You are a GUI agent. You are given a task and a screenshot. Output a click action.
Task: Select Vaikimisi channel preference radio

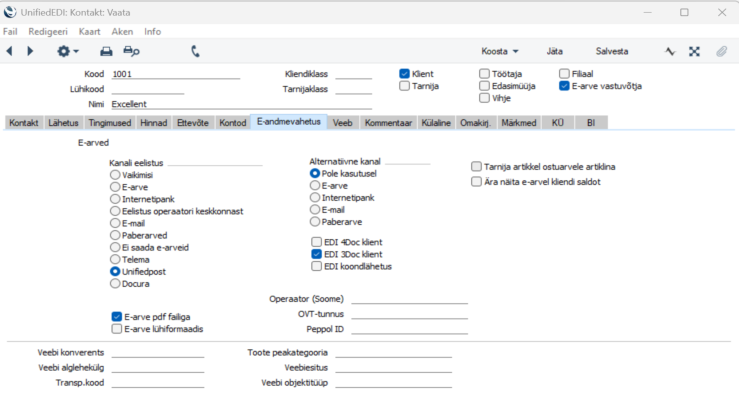pos(115,174)
